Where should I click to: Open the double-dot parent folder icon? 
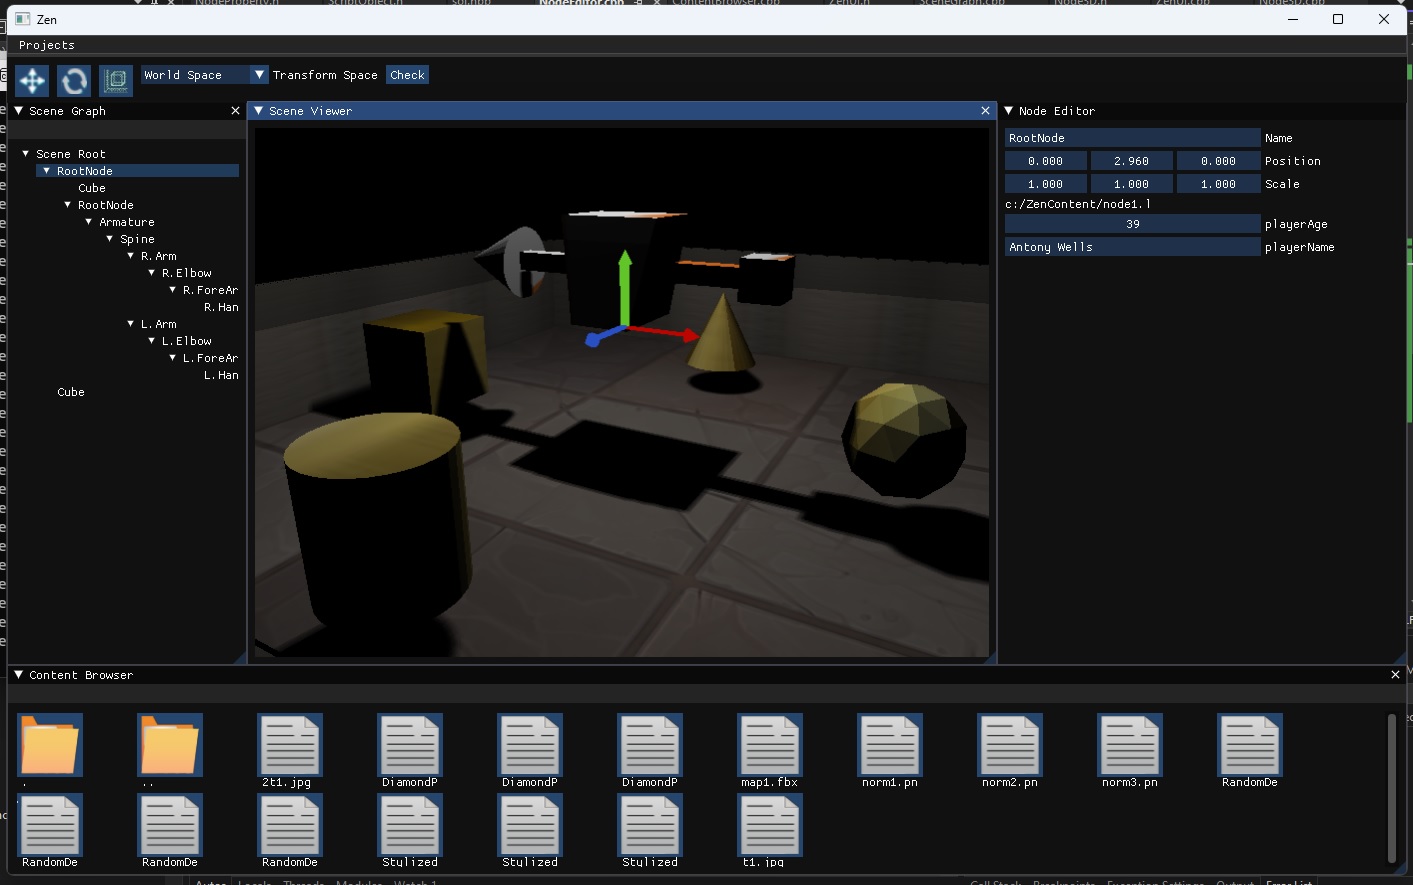[x=170, y=745]
